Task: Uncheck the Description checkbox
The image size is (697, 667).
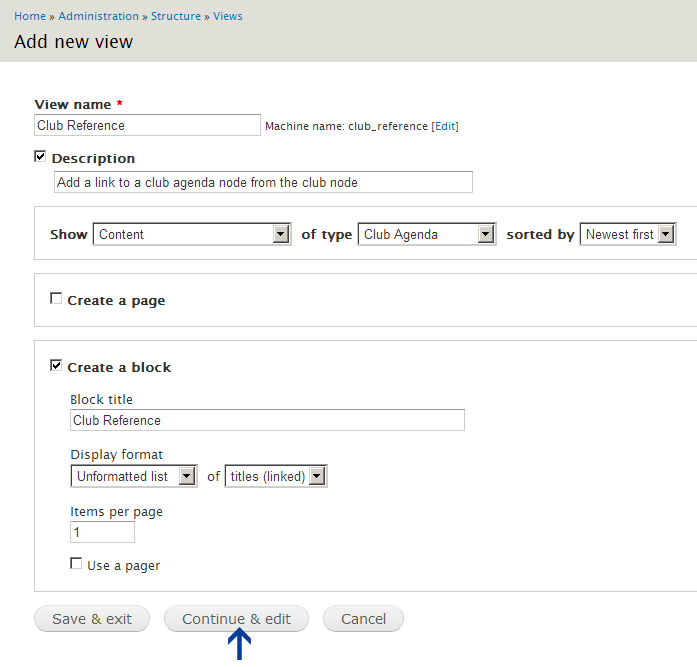Action: 40,157
